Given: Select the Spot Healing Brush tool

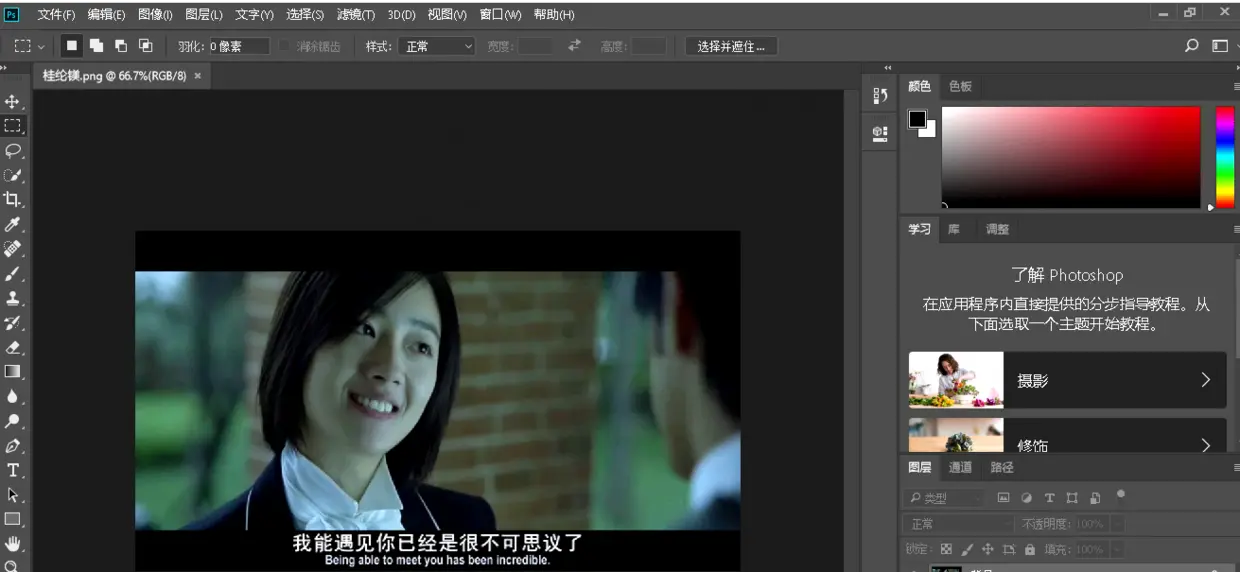Looking at the screenshot, I should (12, 249).
